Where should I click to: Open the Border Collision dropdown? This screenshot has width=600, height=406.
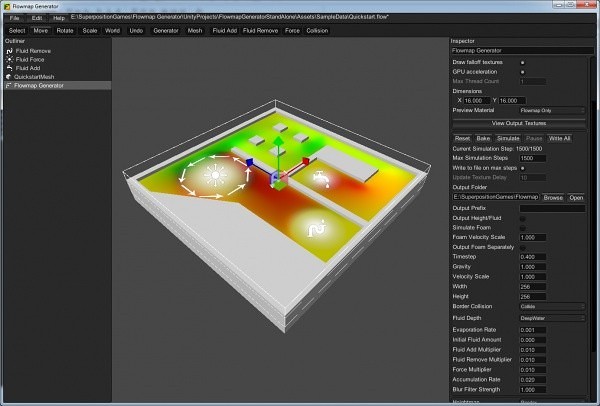552,307
